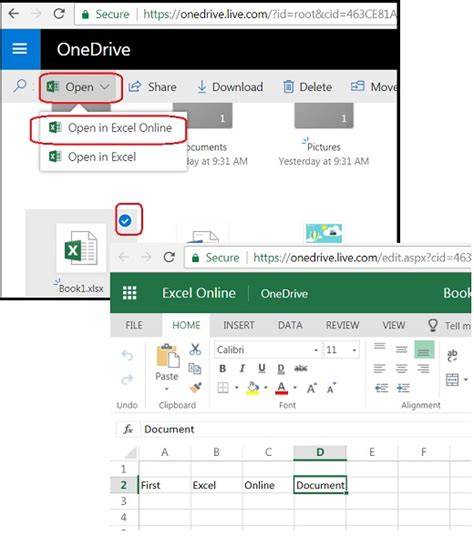474x536 pixels.
Task: Click Middle Align icon
Action: (x=401, y=349)
